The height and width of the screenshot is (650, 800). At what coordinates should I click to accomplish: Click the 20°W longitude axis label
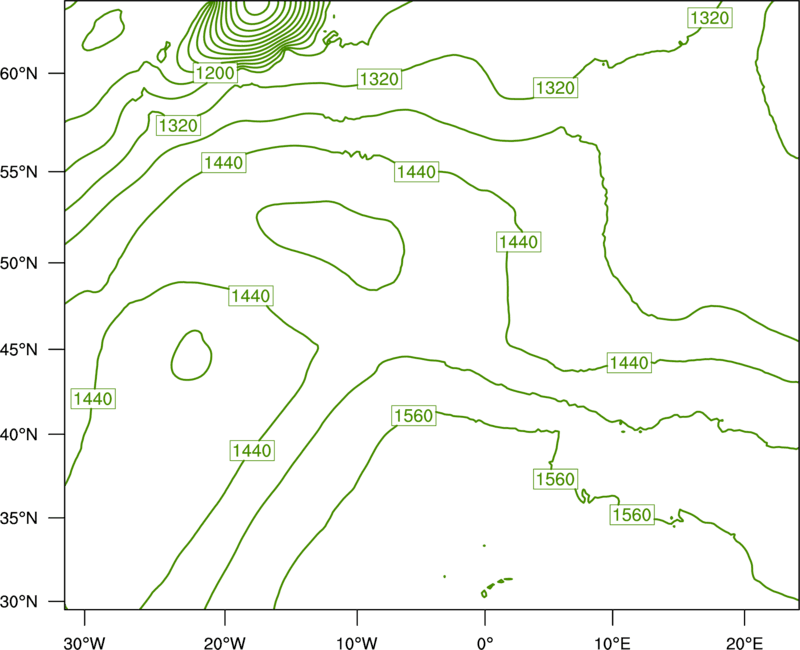225,643
